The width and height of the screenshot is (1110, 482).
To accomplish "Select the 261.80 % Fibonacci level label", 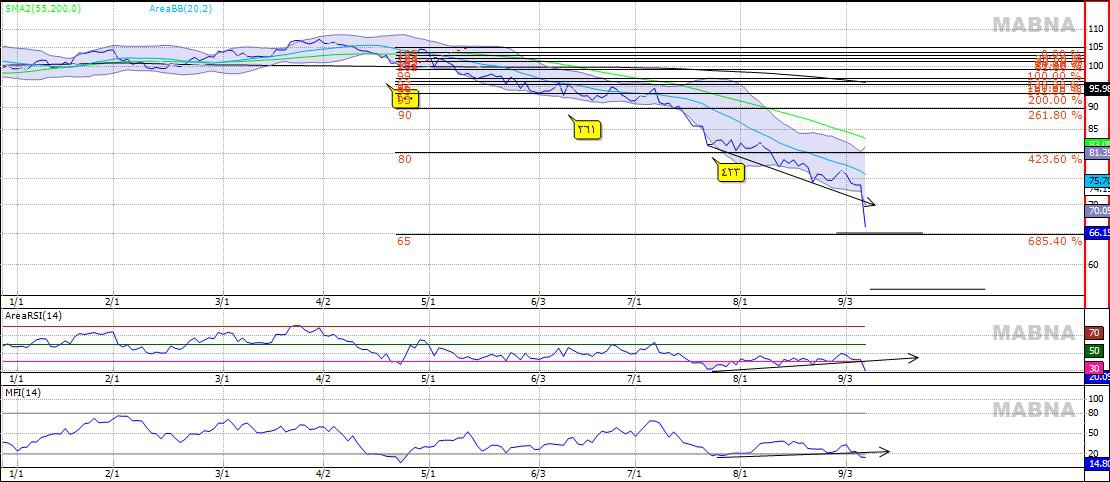I will point(1054,115).
